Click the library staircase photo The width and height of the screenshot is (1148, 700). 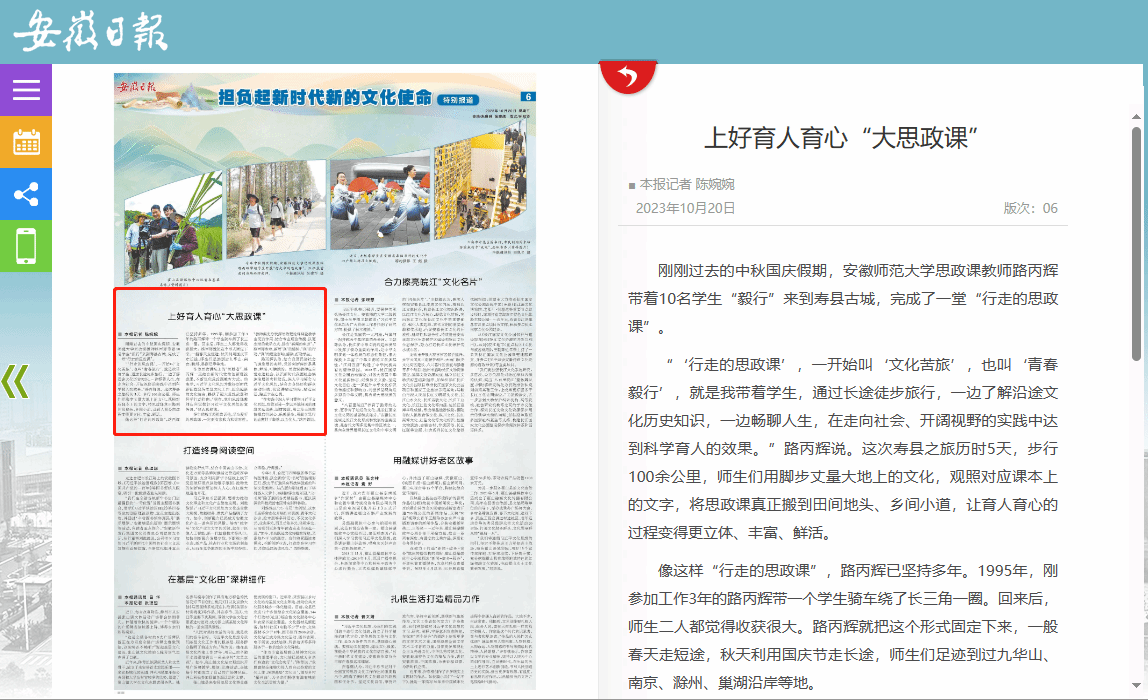tap(480, 181)
